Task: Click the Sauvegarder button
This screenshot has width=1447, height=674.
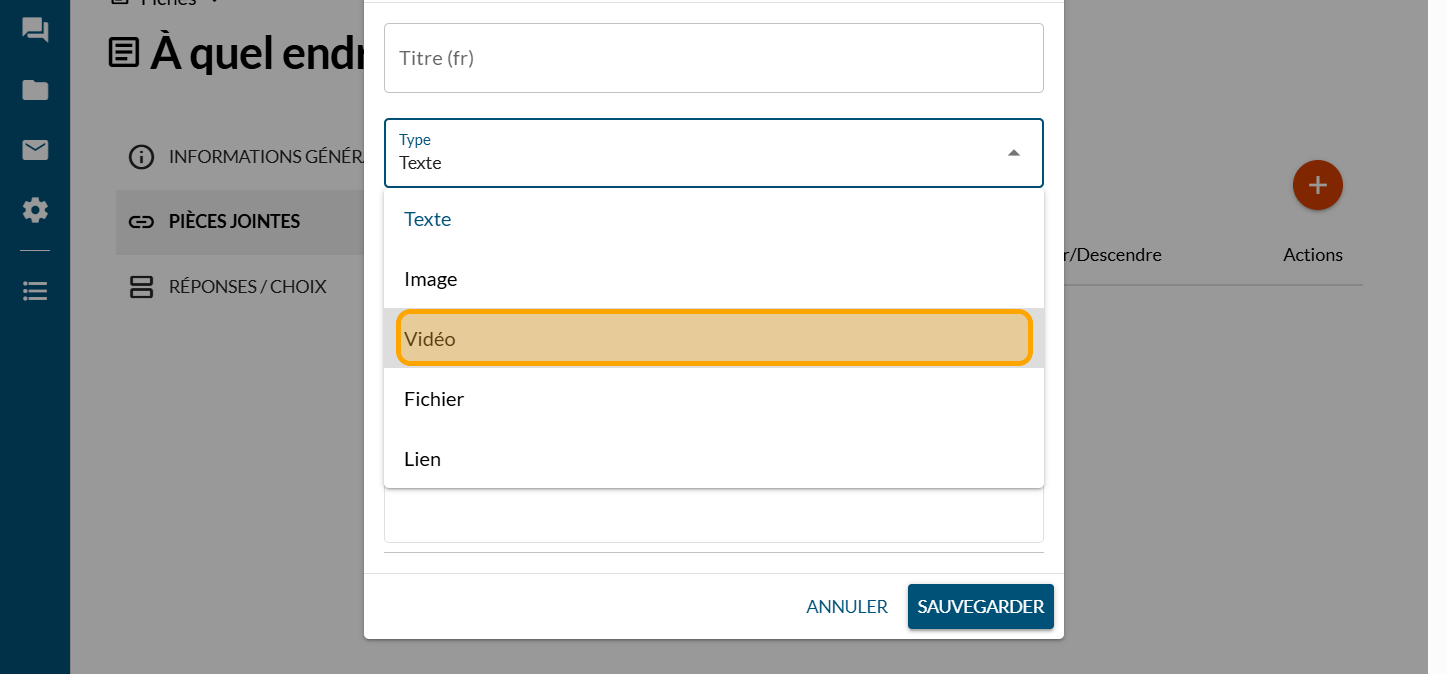Action: tap(980, 607)
